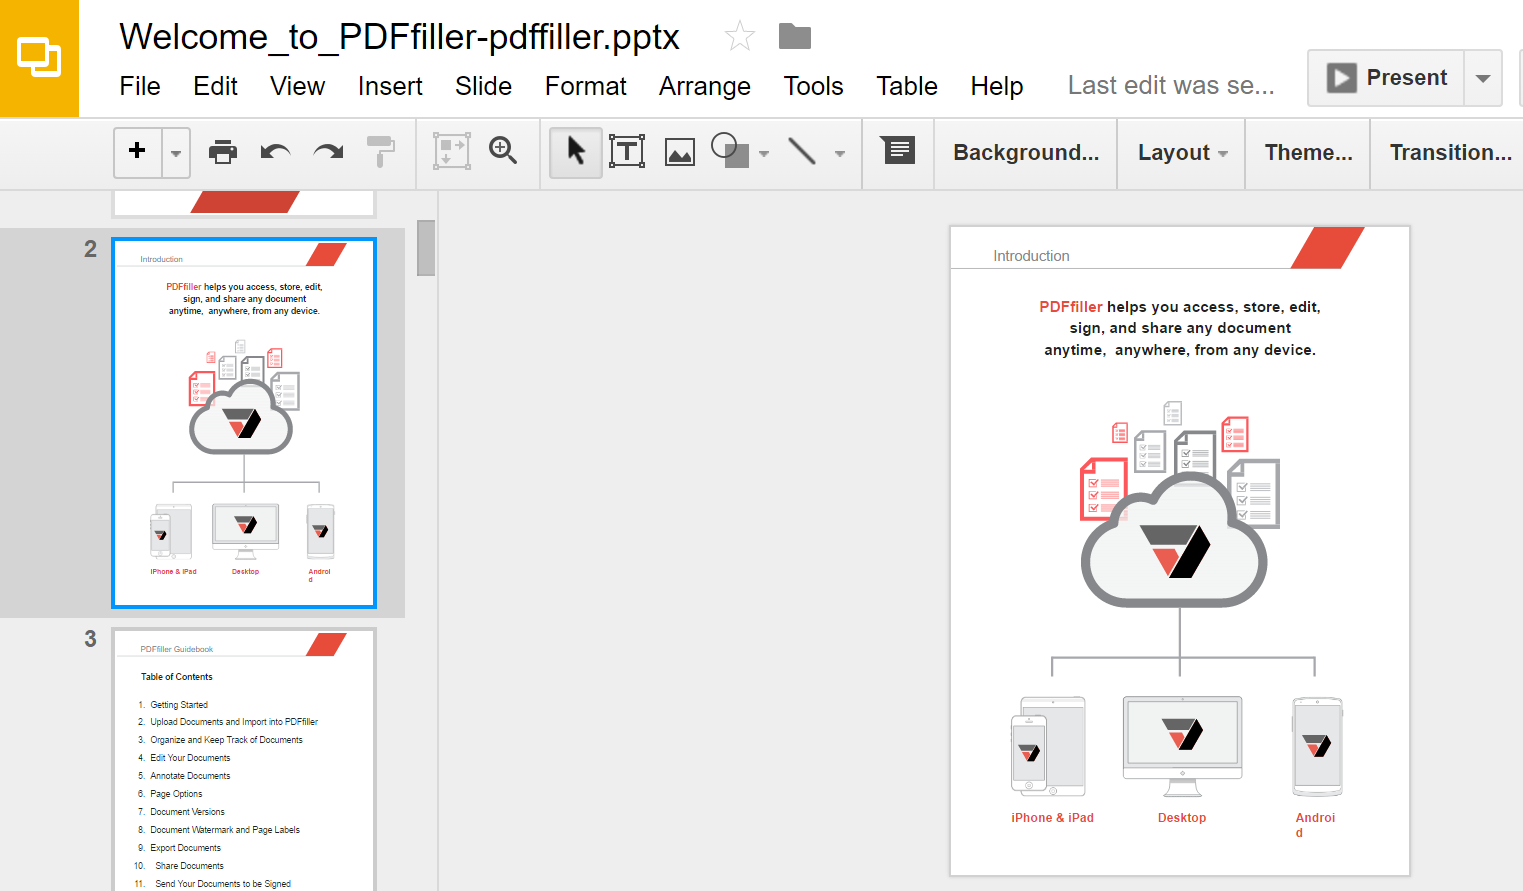
Task: Open the Tools menu
Action: [x=813, y=86]
